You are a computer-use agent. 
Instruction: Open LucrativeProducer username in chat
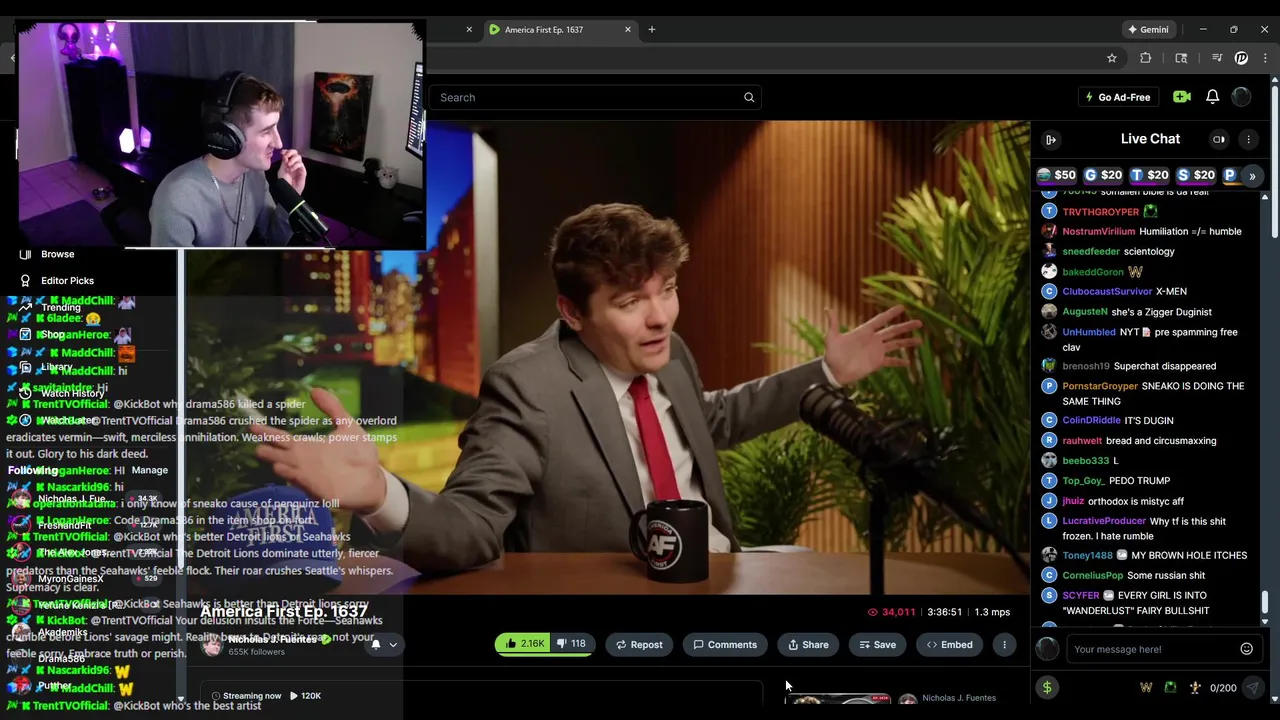[1104, 521]
